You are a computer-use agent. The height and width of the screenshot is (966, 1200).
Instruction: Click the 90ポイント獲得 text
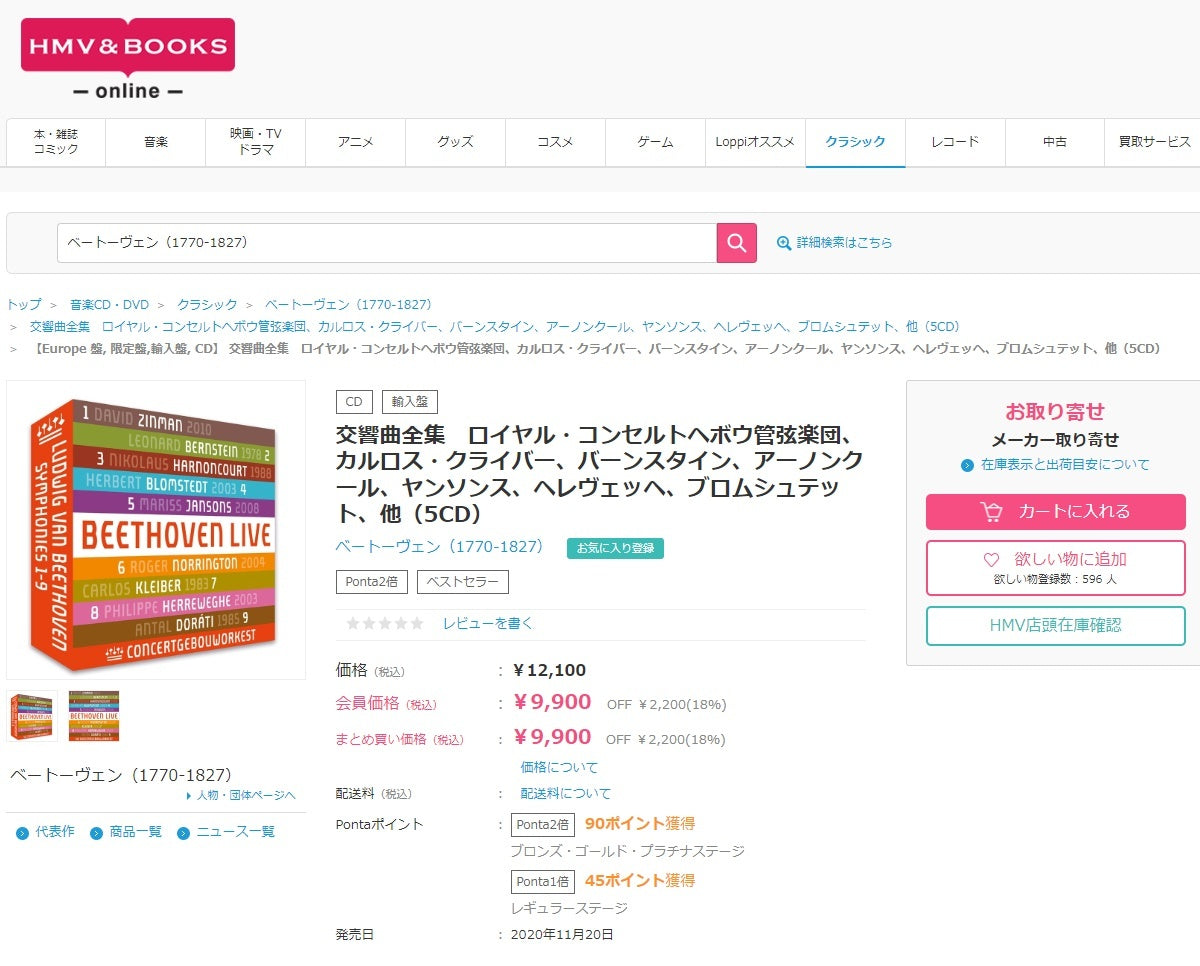point(640,824)
